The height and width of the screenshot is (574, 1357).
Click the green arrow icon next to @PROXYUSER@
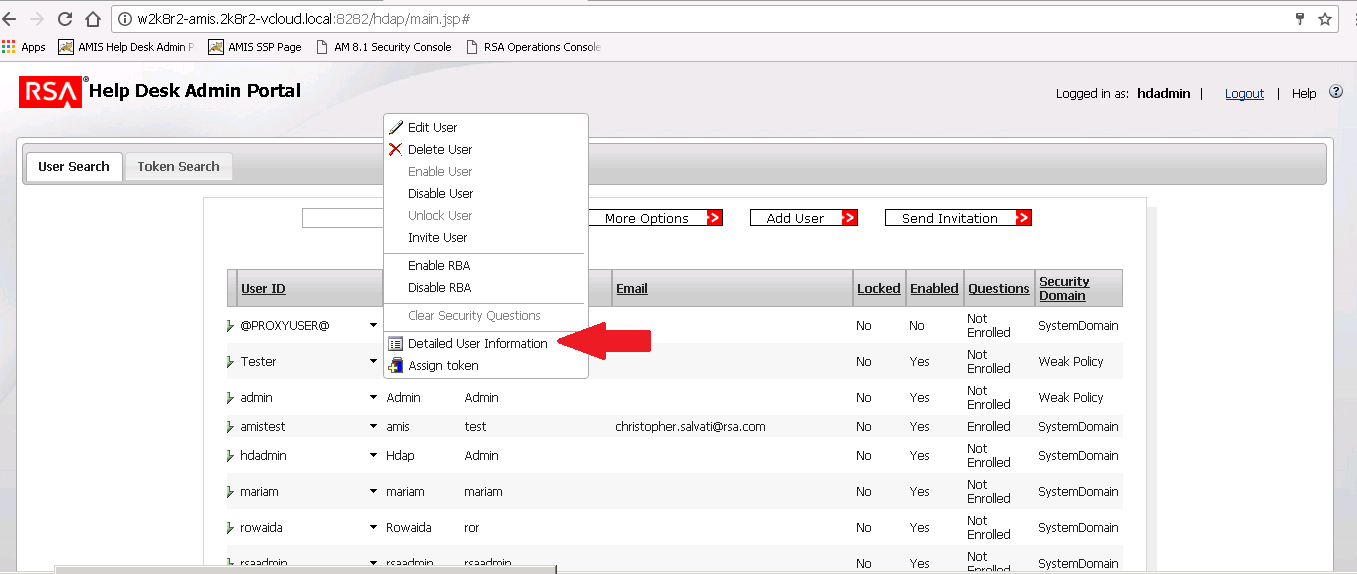(231, 326)
